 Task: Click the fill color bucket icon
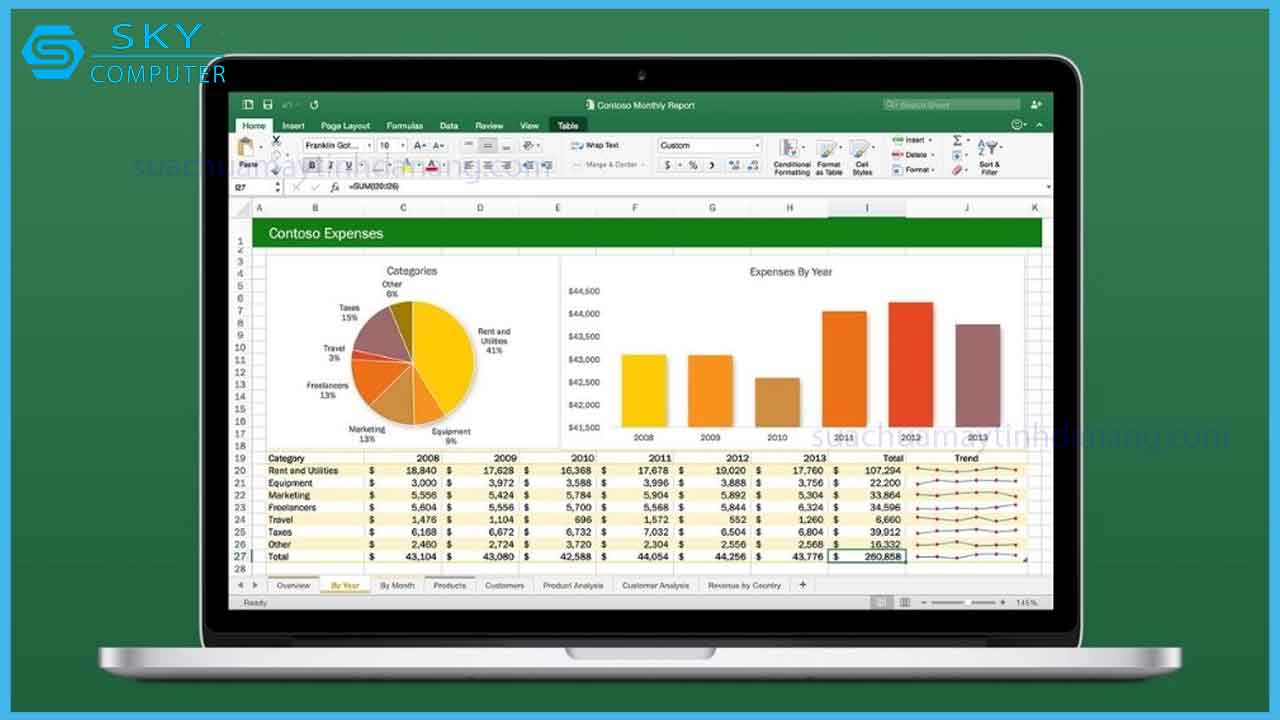tap(406, 165)
